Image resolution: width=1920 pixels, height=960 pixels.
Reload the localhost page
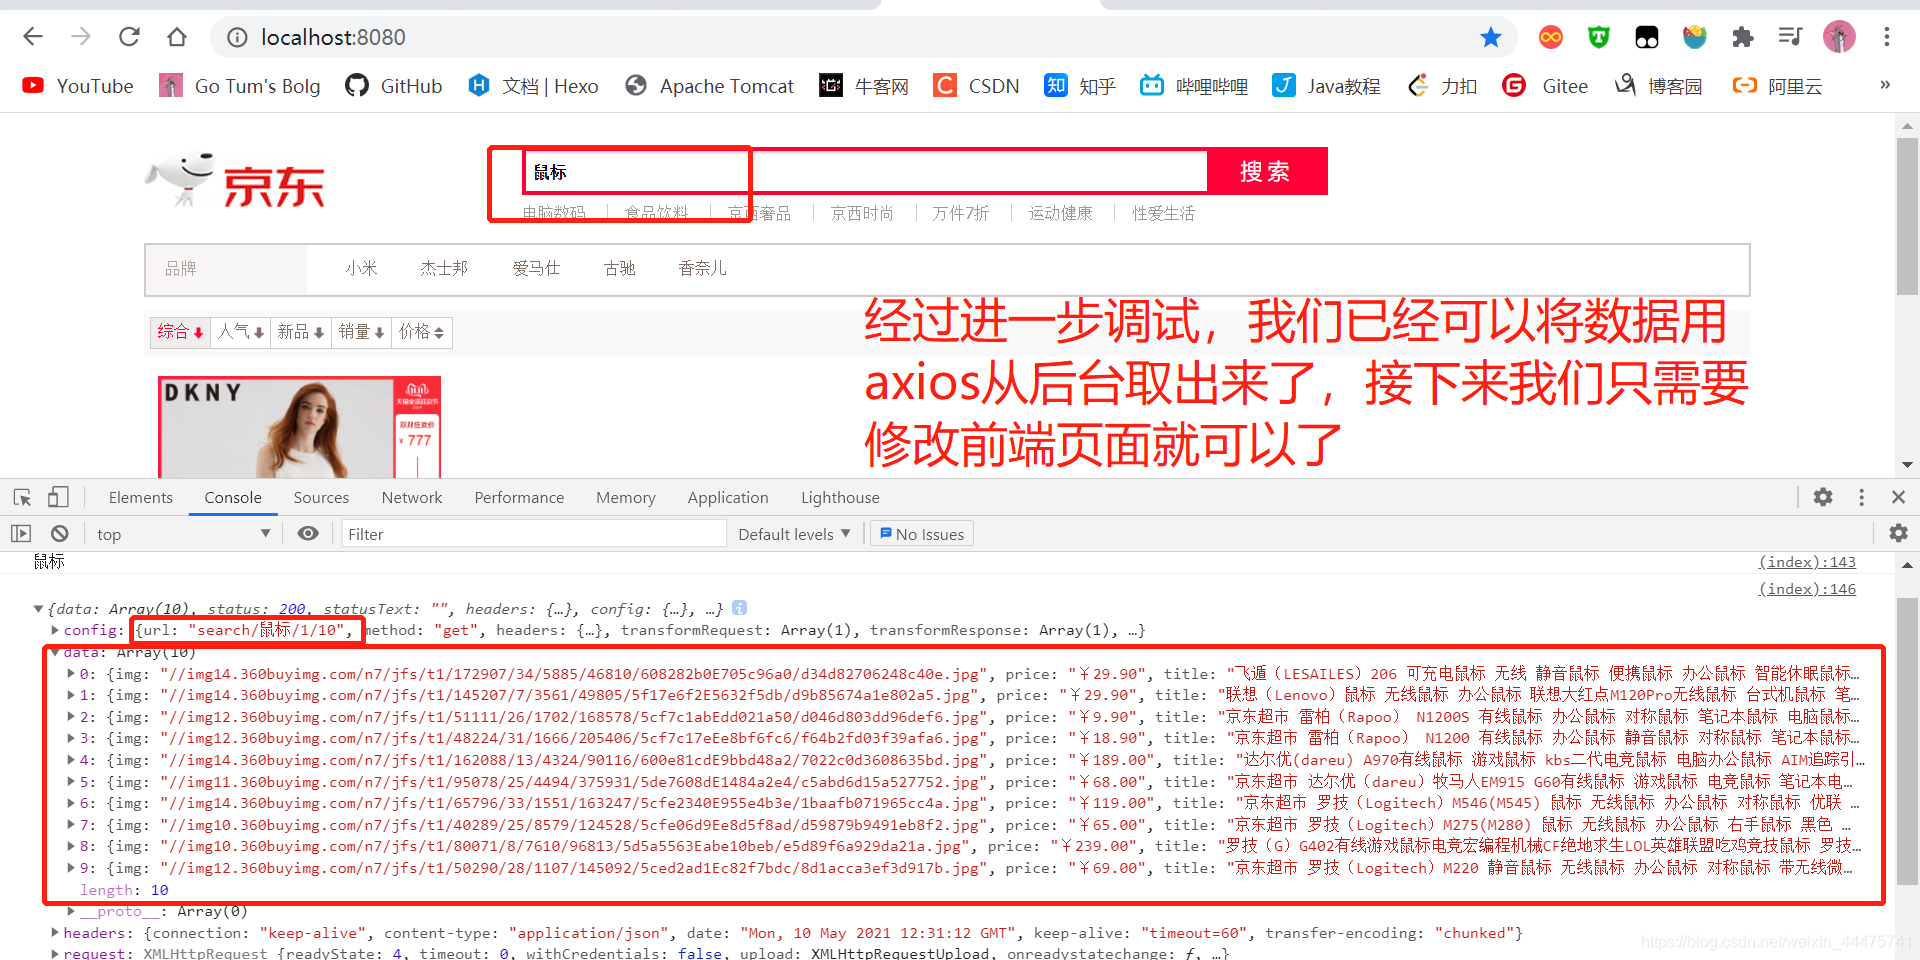point(129,37)
